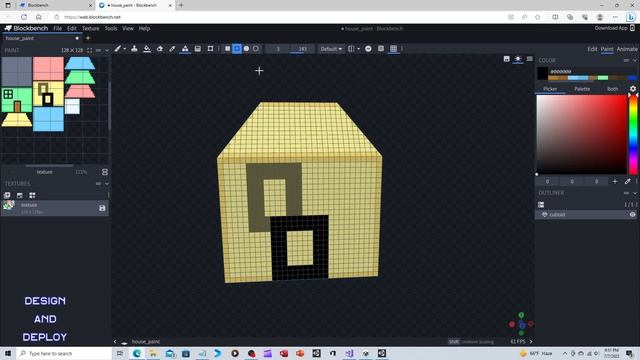Collapse the Outliner panel chevron
Screen dimensions: 640x360
pyautogui.click(x=635, y=193)
